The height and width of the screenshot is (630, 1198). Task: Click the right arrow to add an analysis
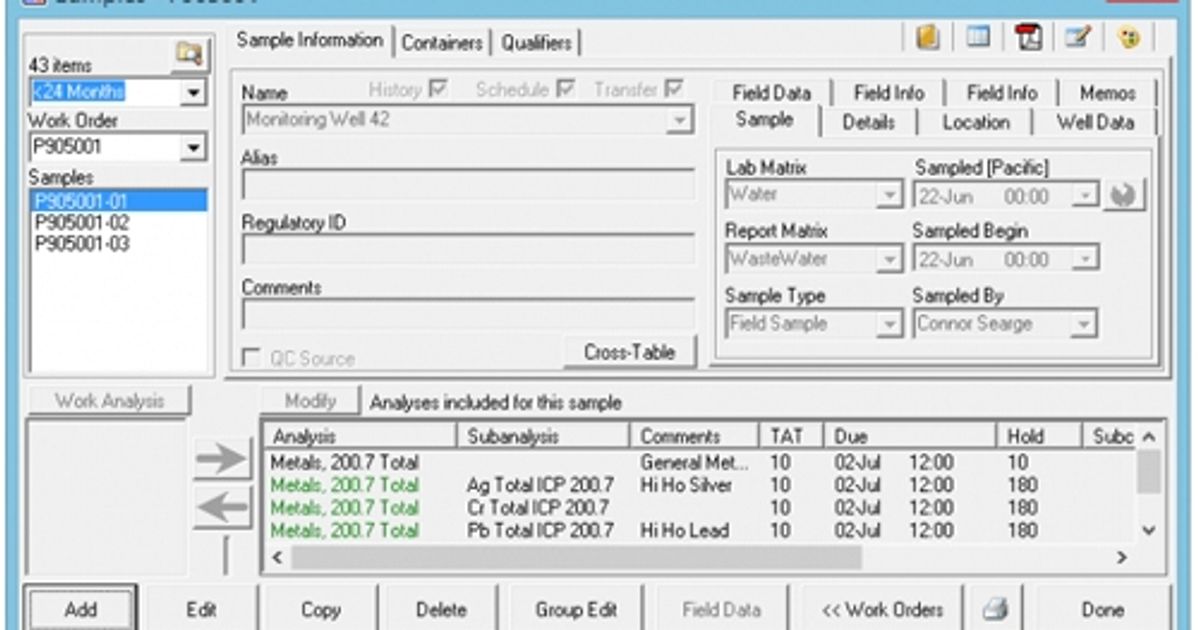[219, 459]
